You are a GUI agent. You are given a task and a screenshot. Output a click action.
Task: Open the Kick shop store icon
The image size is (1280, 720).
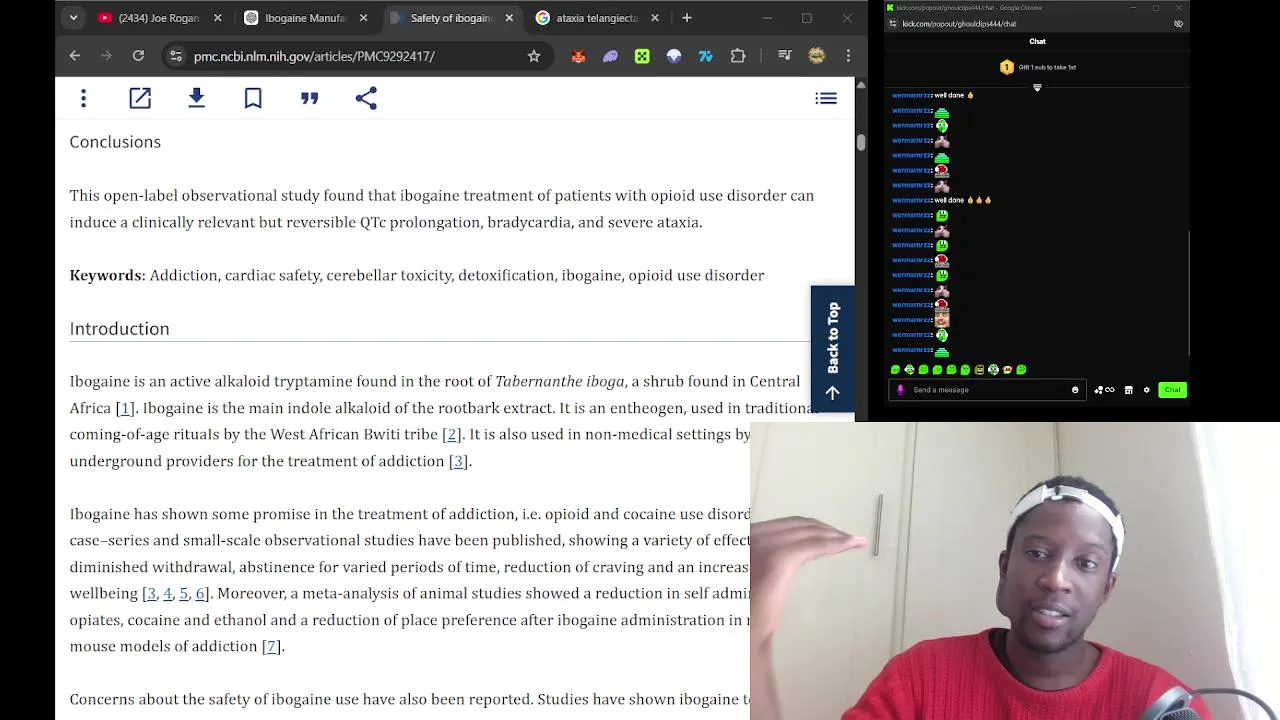pyautogui.click(x=1128, y=390)
